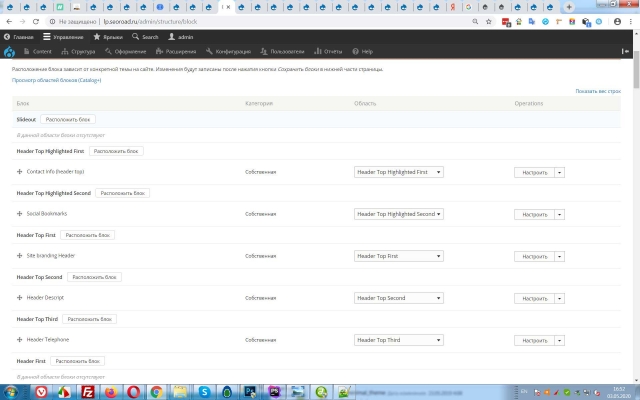Click Настроить button for Header Descript
This screenshot has width=640, height=400.
click(x=534, y=298)
